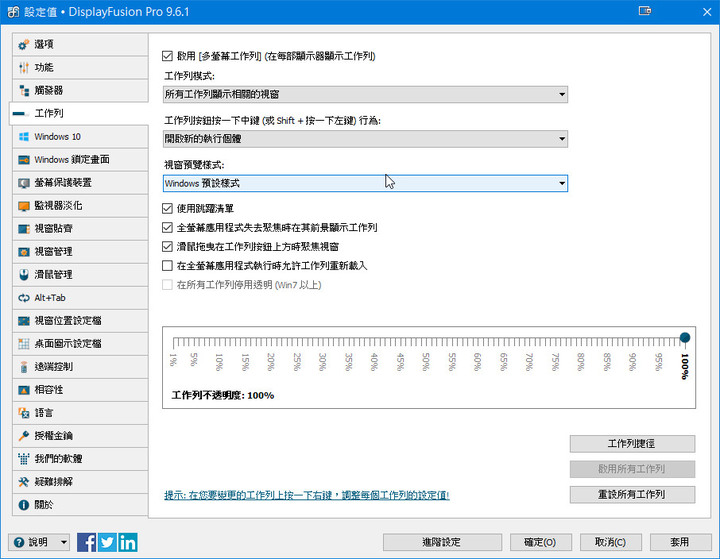The height and width of the screenshot is (559, 720).
Task: Click the 工作列捷徑 button
Action: pos(632,444)
